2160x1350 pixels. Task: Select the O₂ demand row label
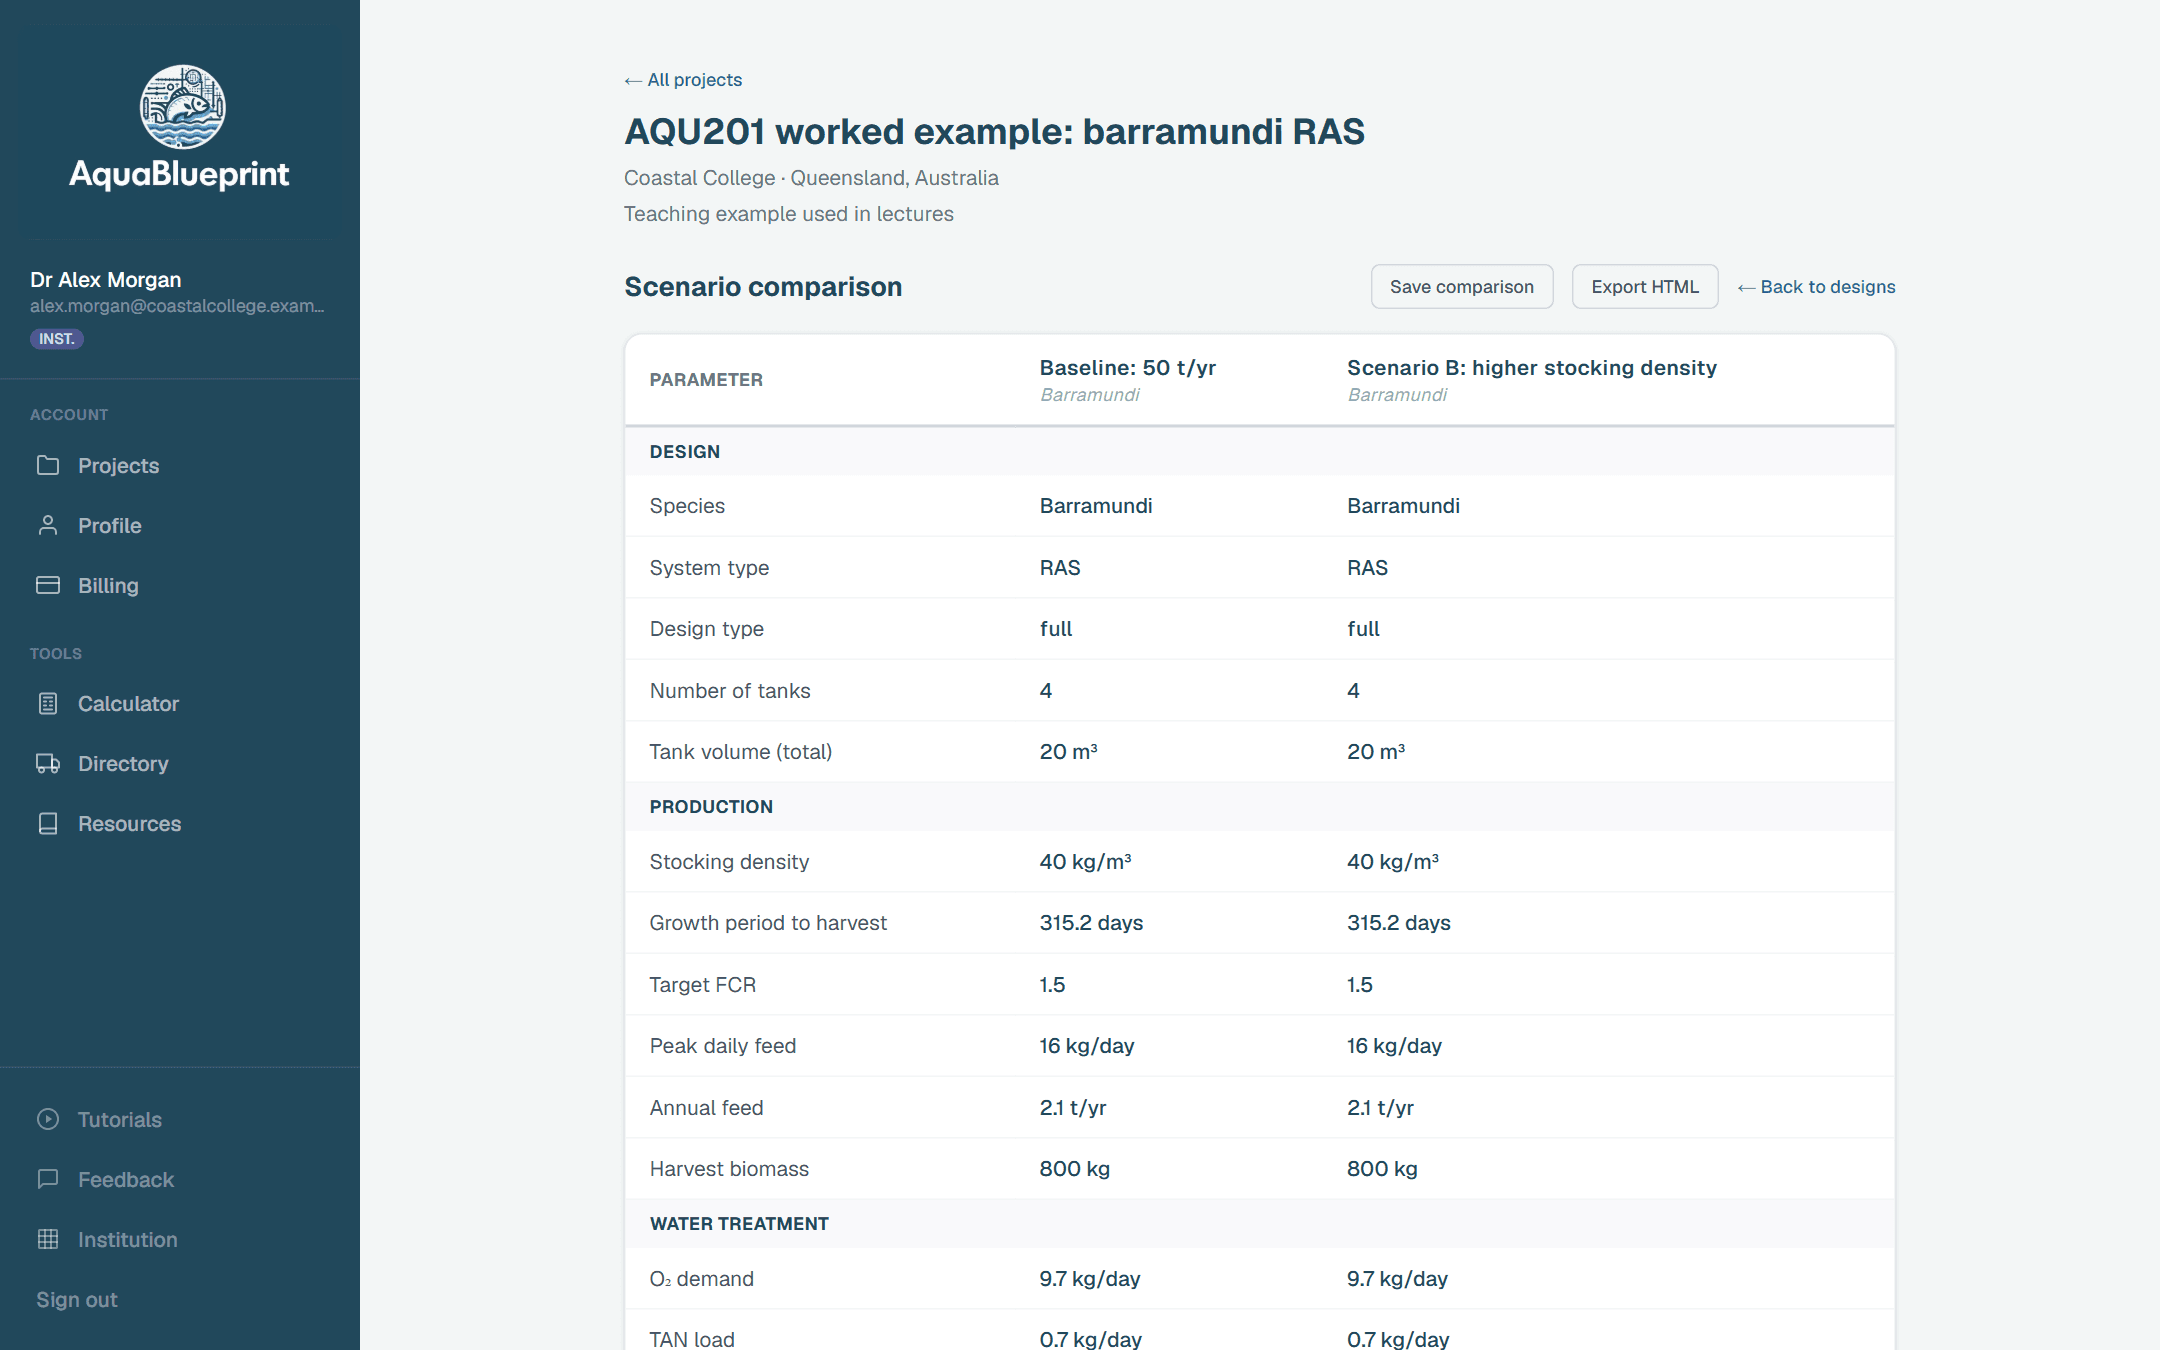[x=702, y=1279]
